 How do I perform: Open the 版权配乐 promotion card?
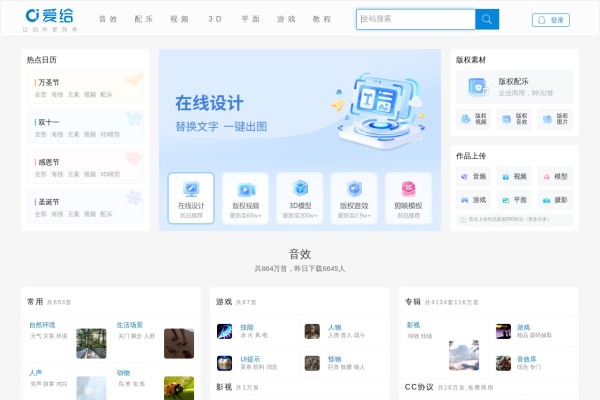[514, 87]
